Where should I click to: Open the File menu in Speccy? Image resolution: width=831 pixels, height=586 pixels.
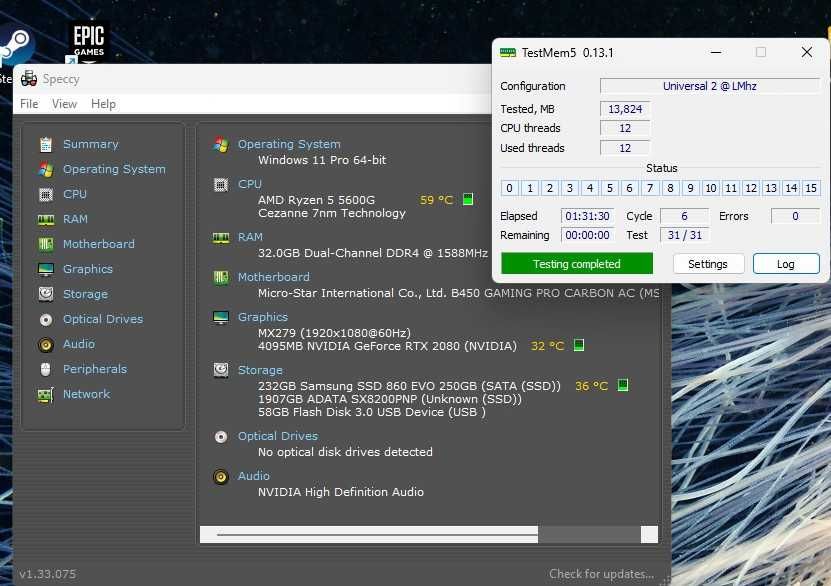coord(29,104)
